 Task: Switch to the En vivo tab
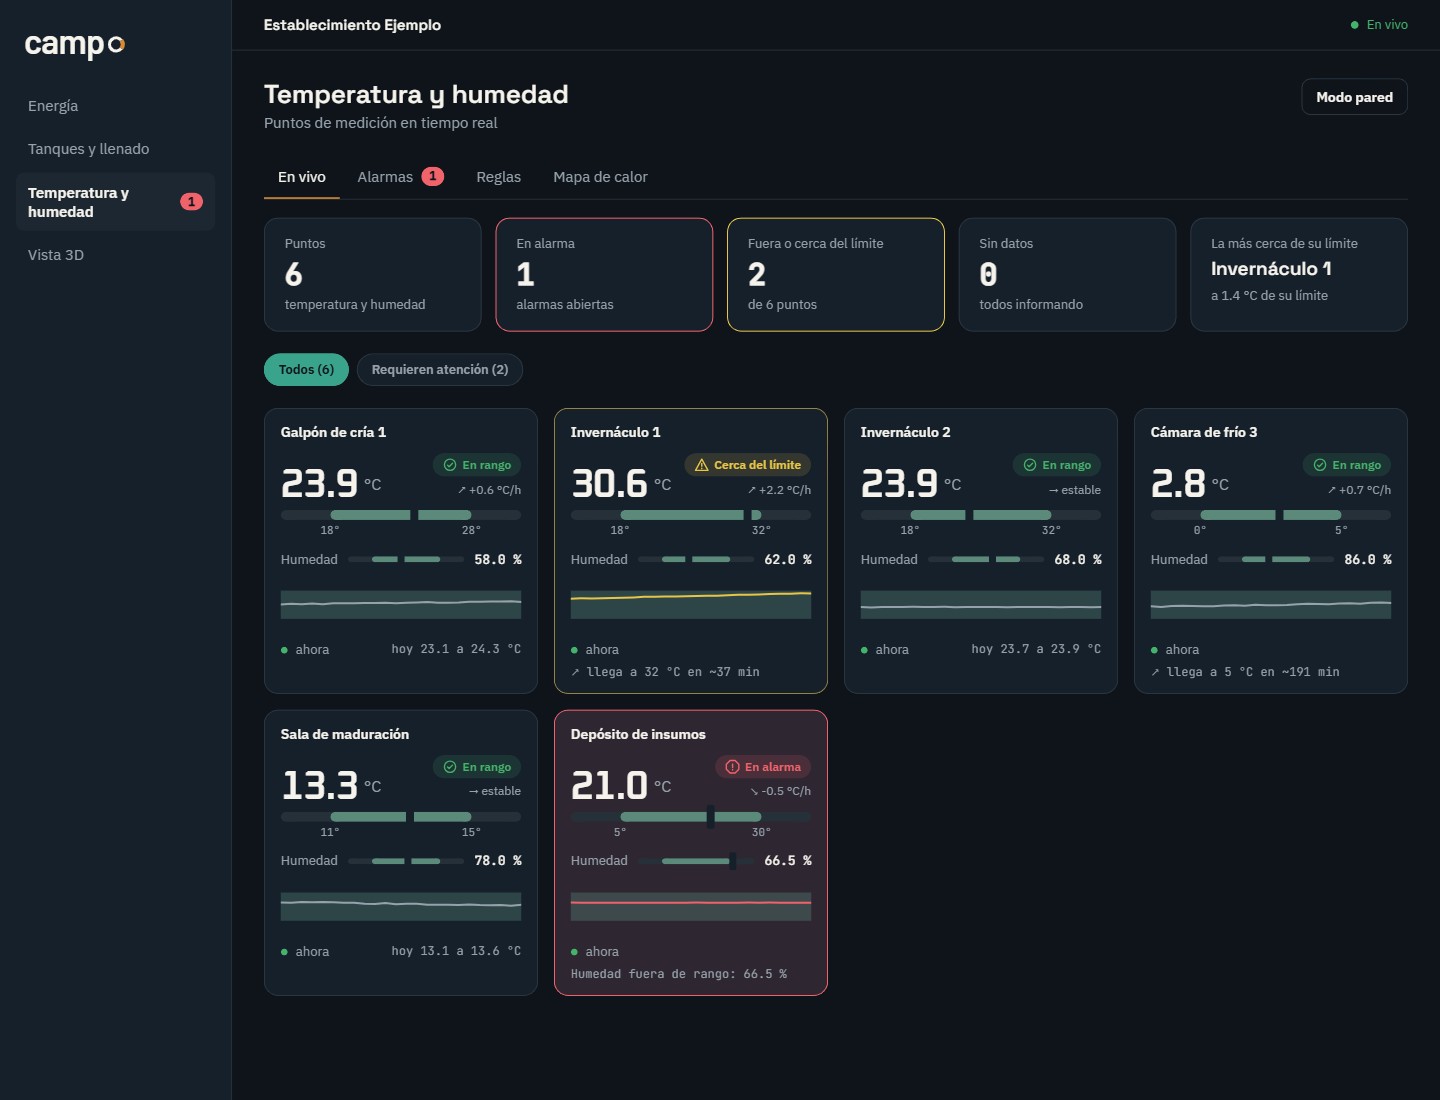(x=302, y=177)
